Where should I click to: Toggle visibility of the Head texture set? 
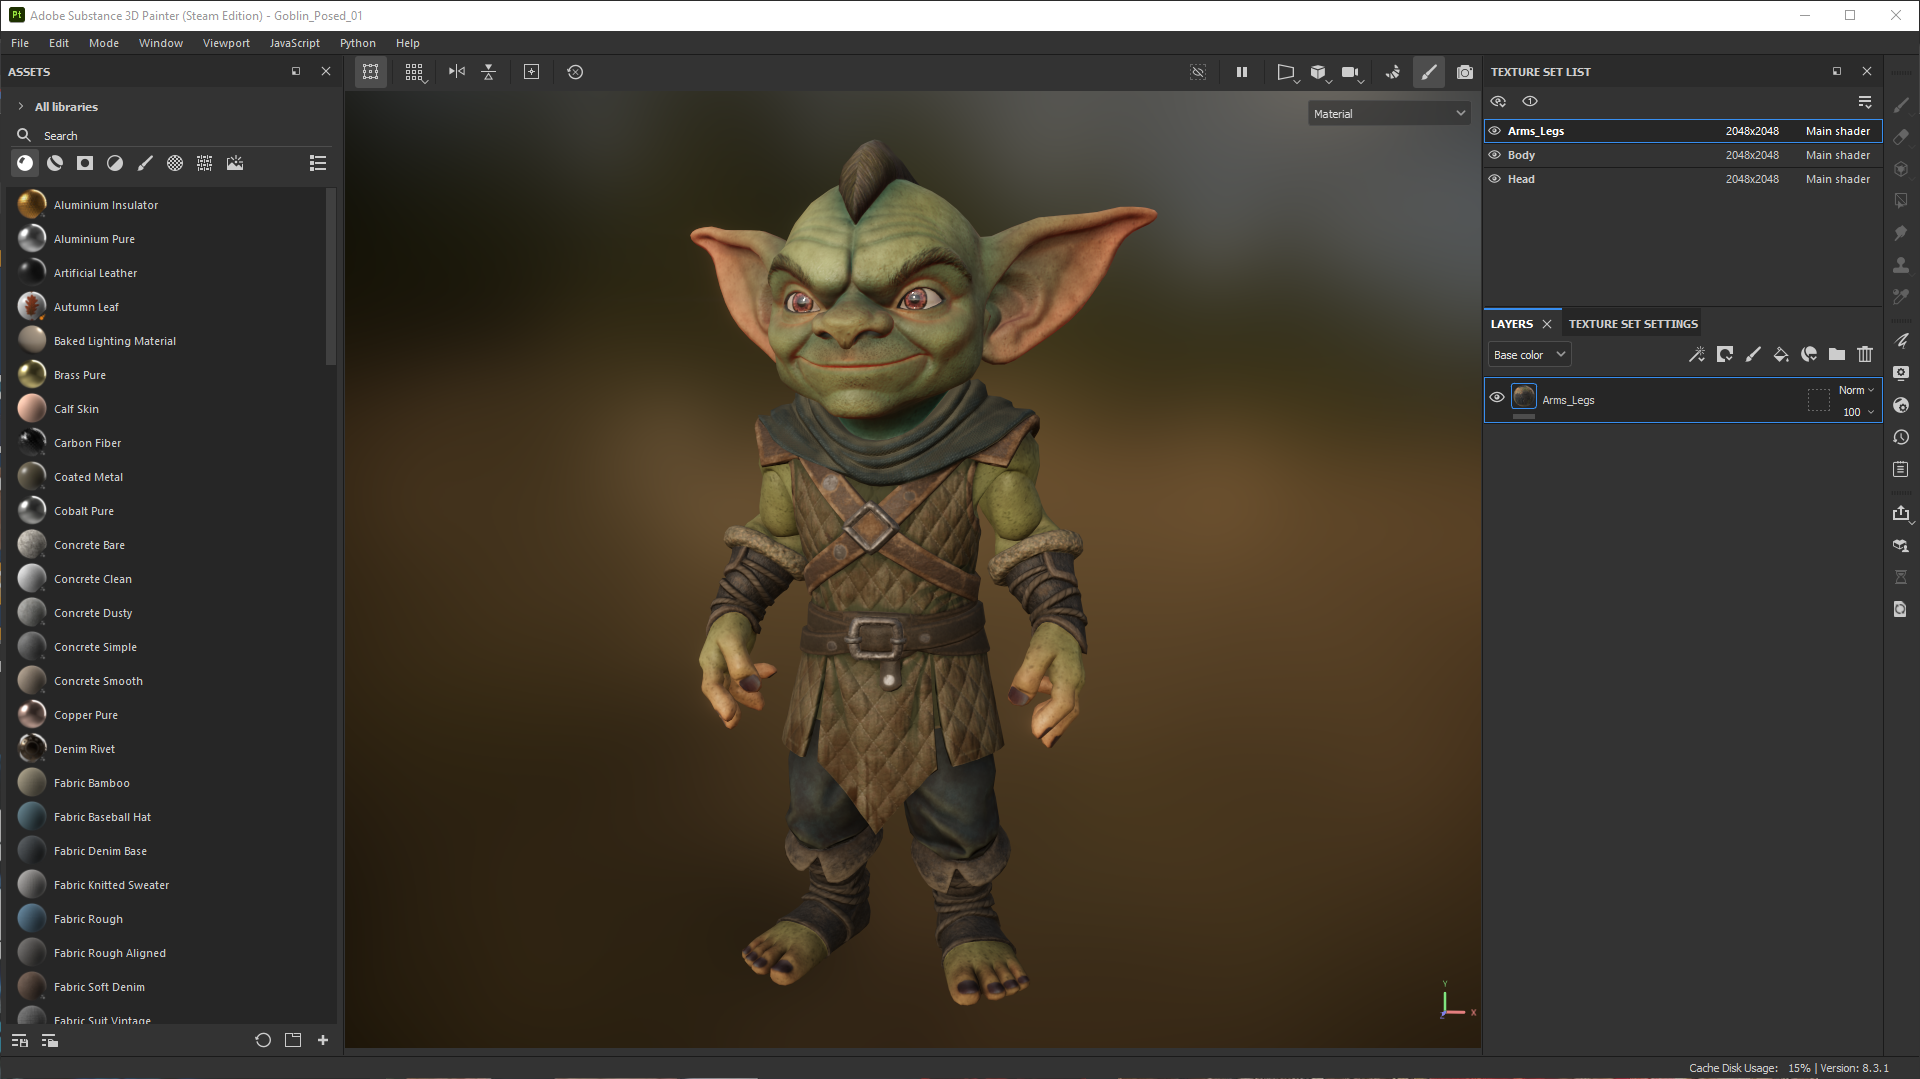pyautogui.click(x=1495, y=179)
